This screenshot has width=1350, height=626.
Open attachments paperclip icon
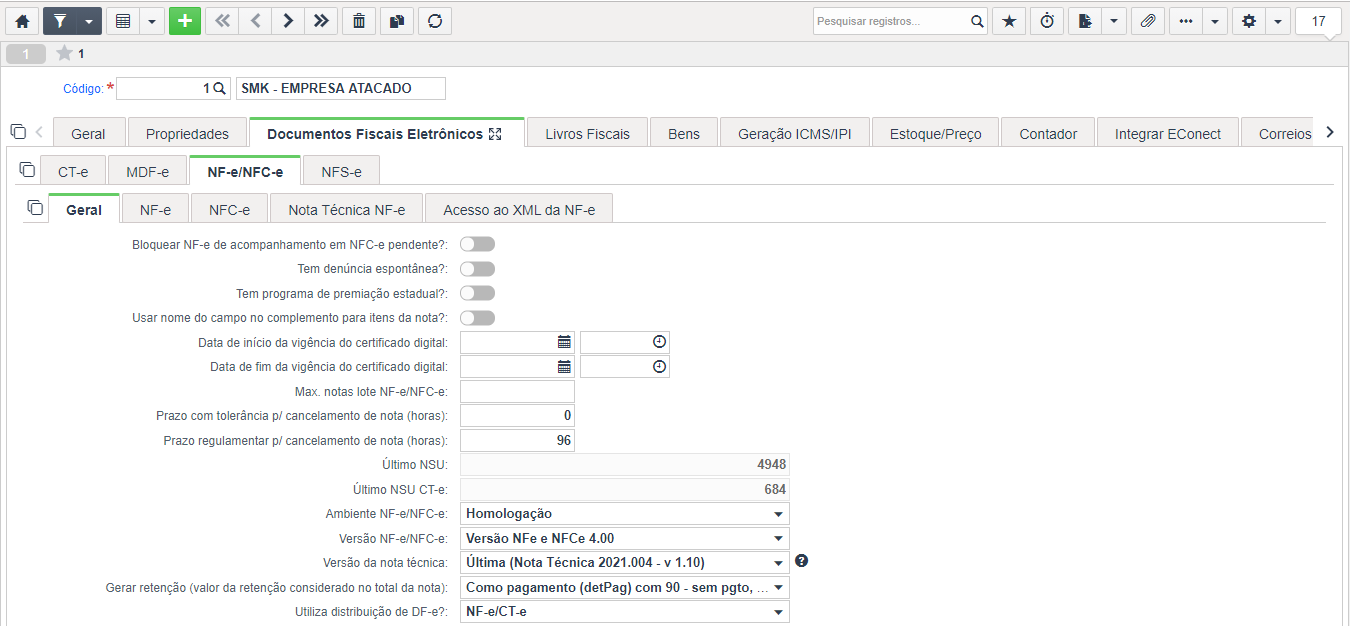pyautogui.click(x=1148, y=21)
